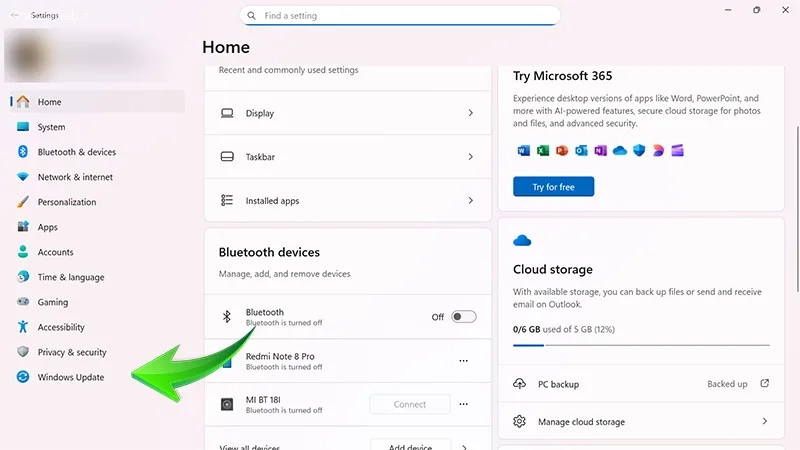Click the Gaming sidebar icon

pyautogui.click(x=23, y=302)
